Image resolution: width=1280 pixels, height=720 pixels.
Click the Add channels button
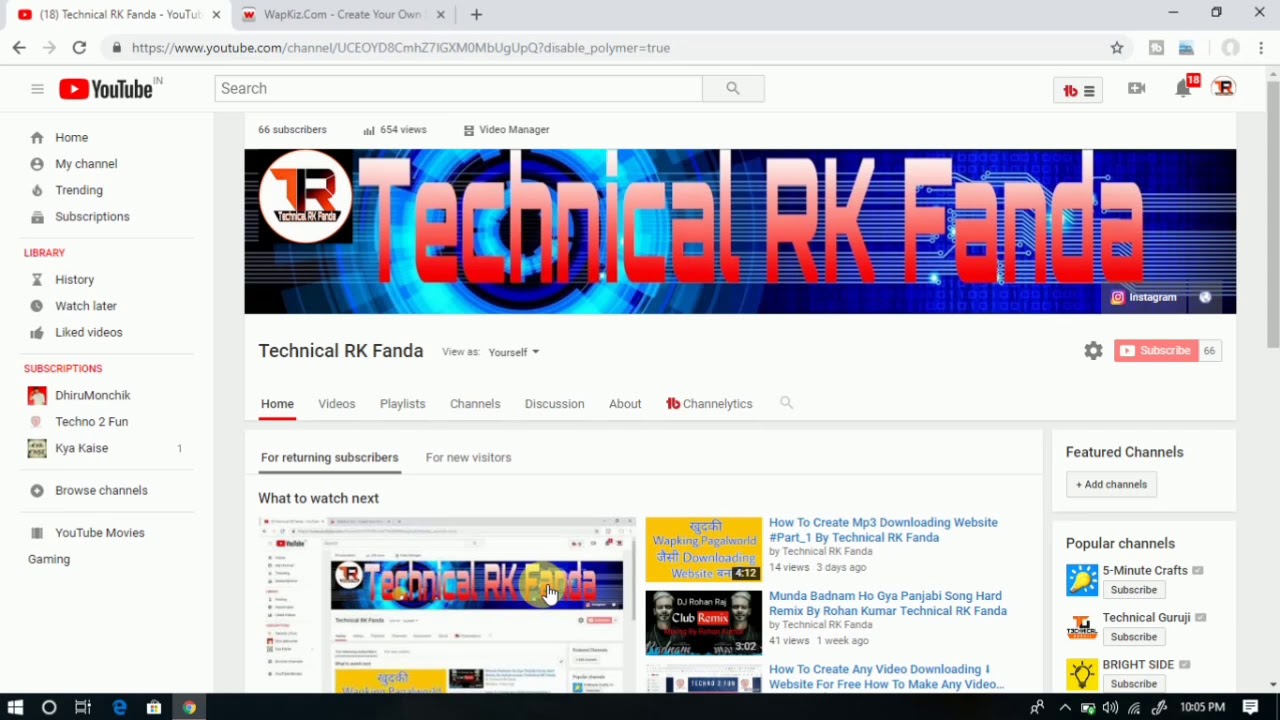(x=1111, y=484)
